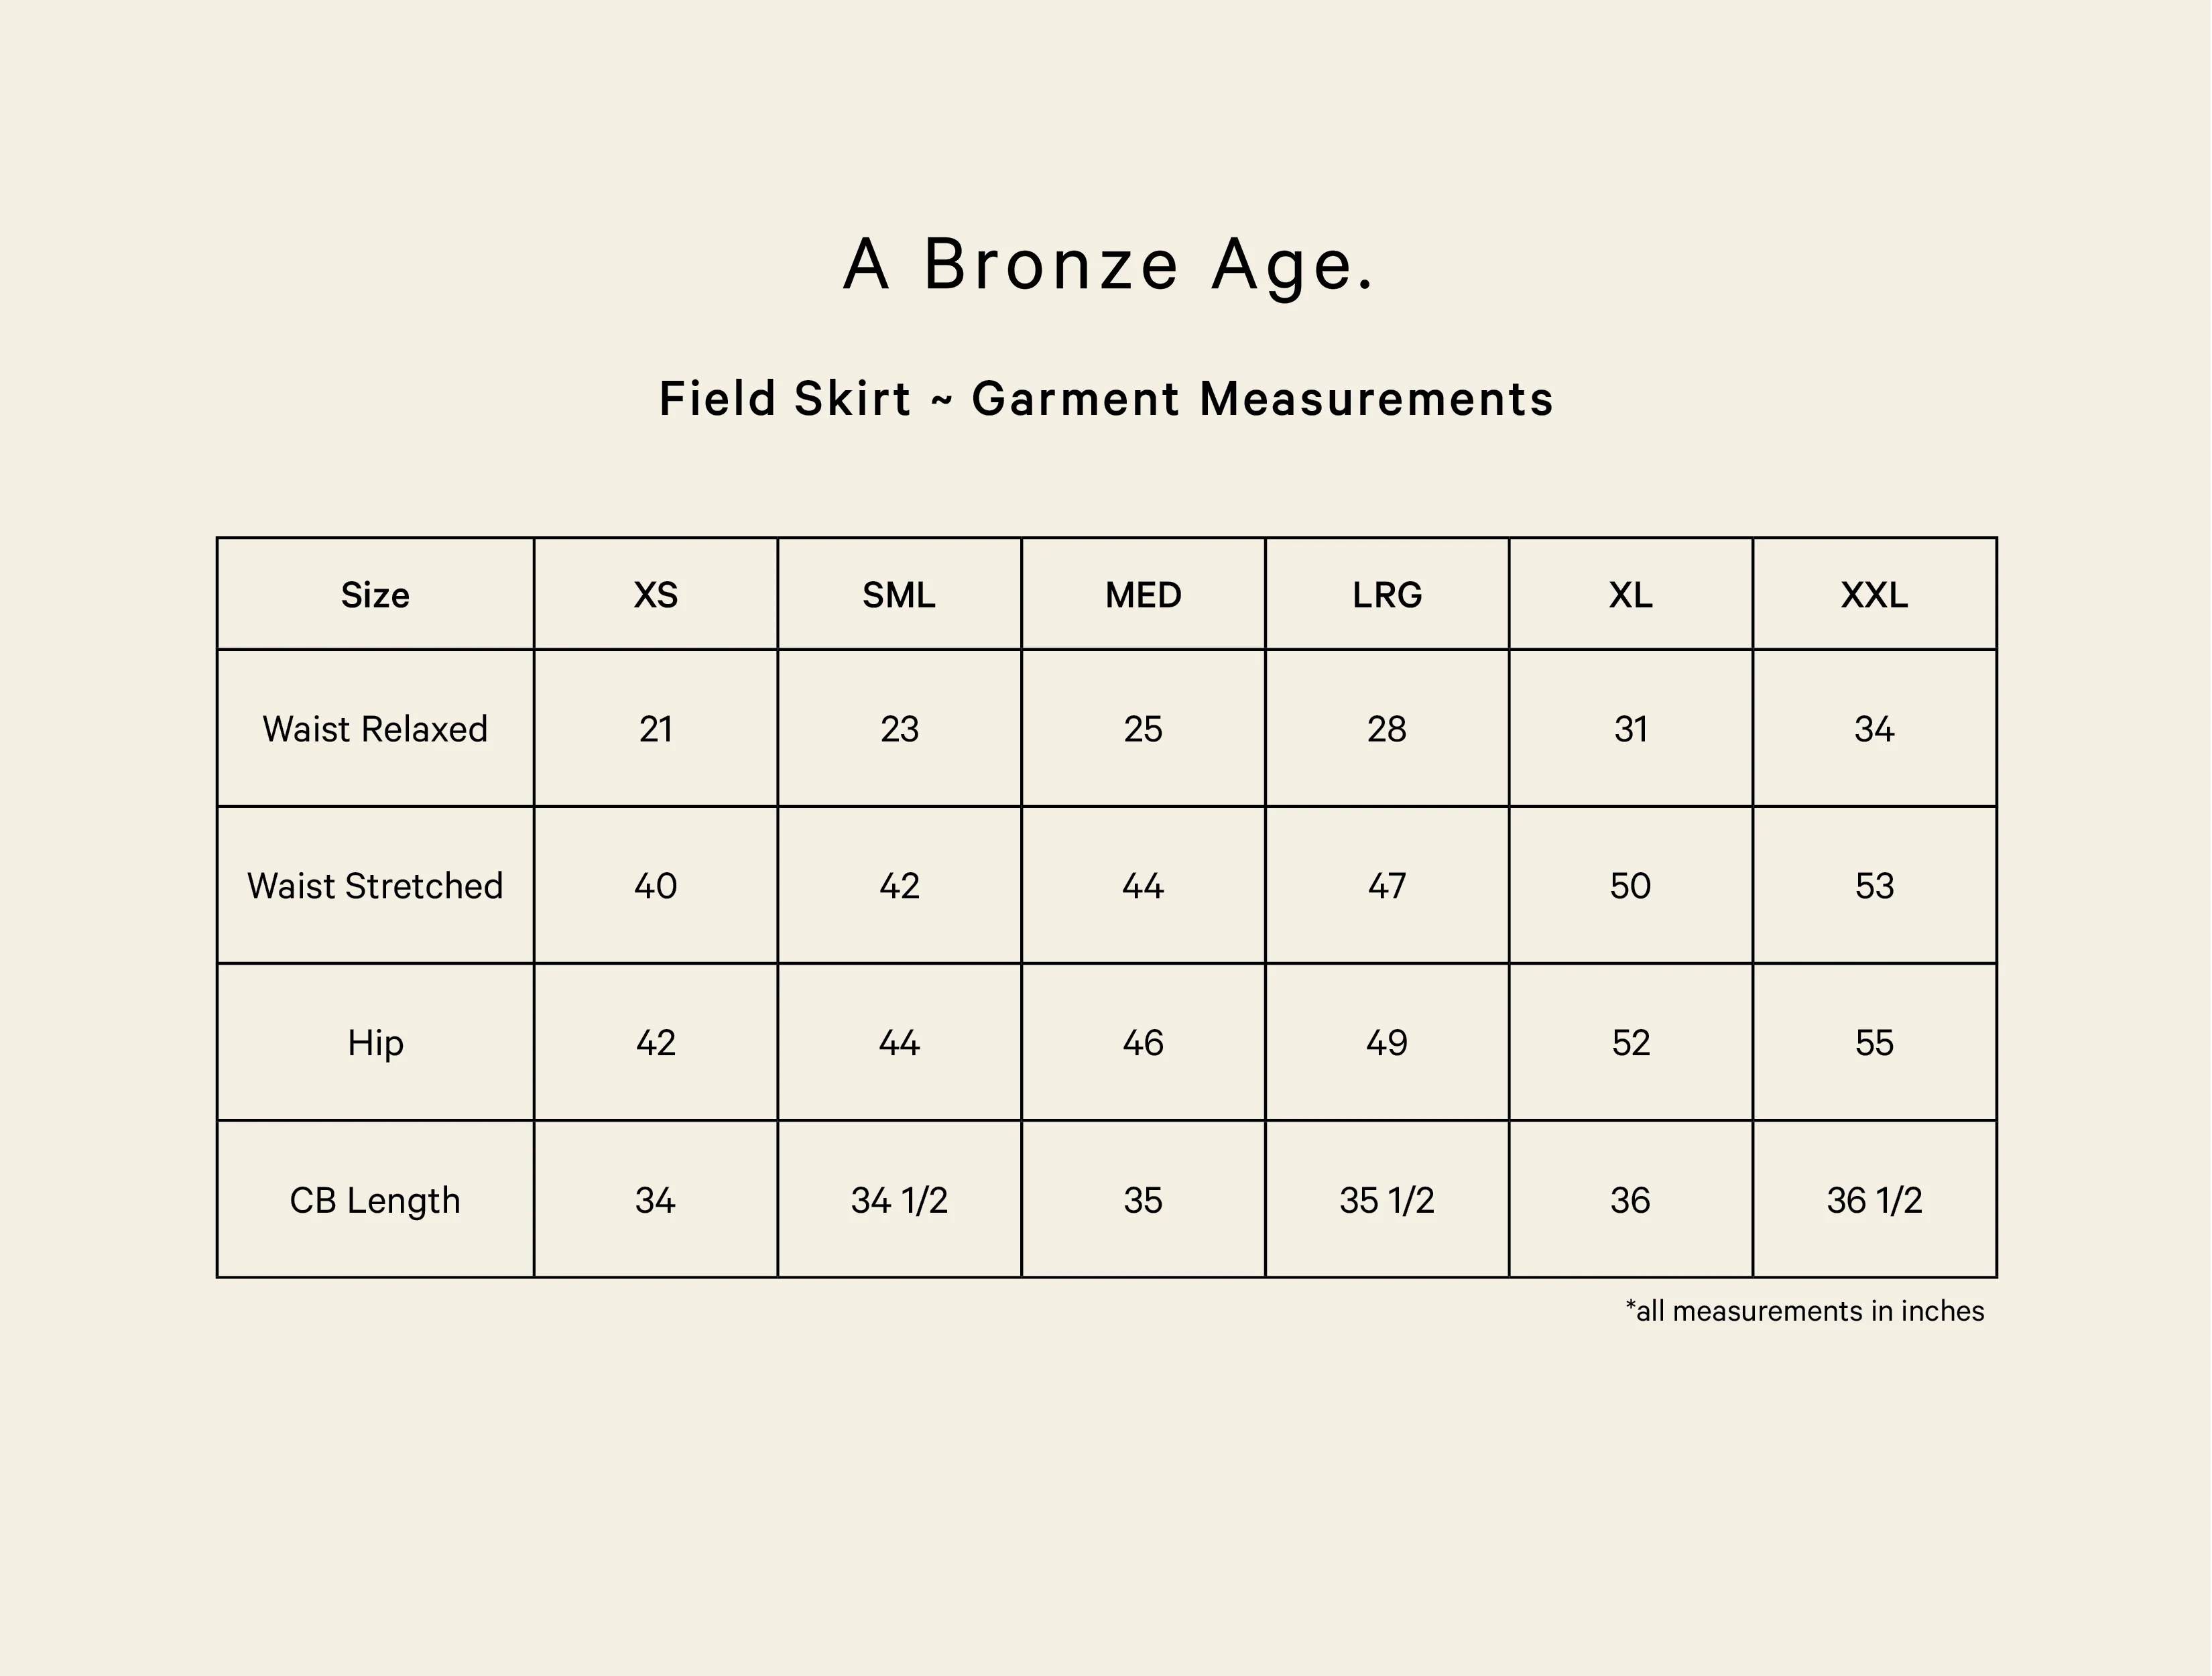Click the Waist Relaxed value 28
The image size is (2212, 1676).
click(x=1387, y=729)
